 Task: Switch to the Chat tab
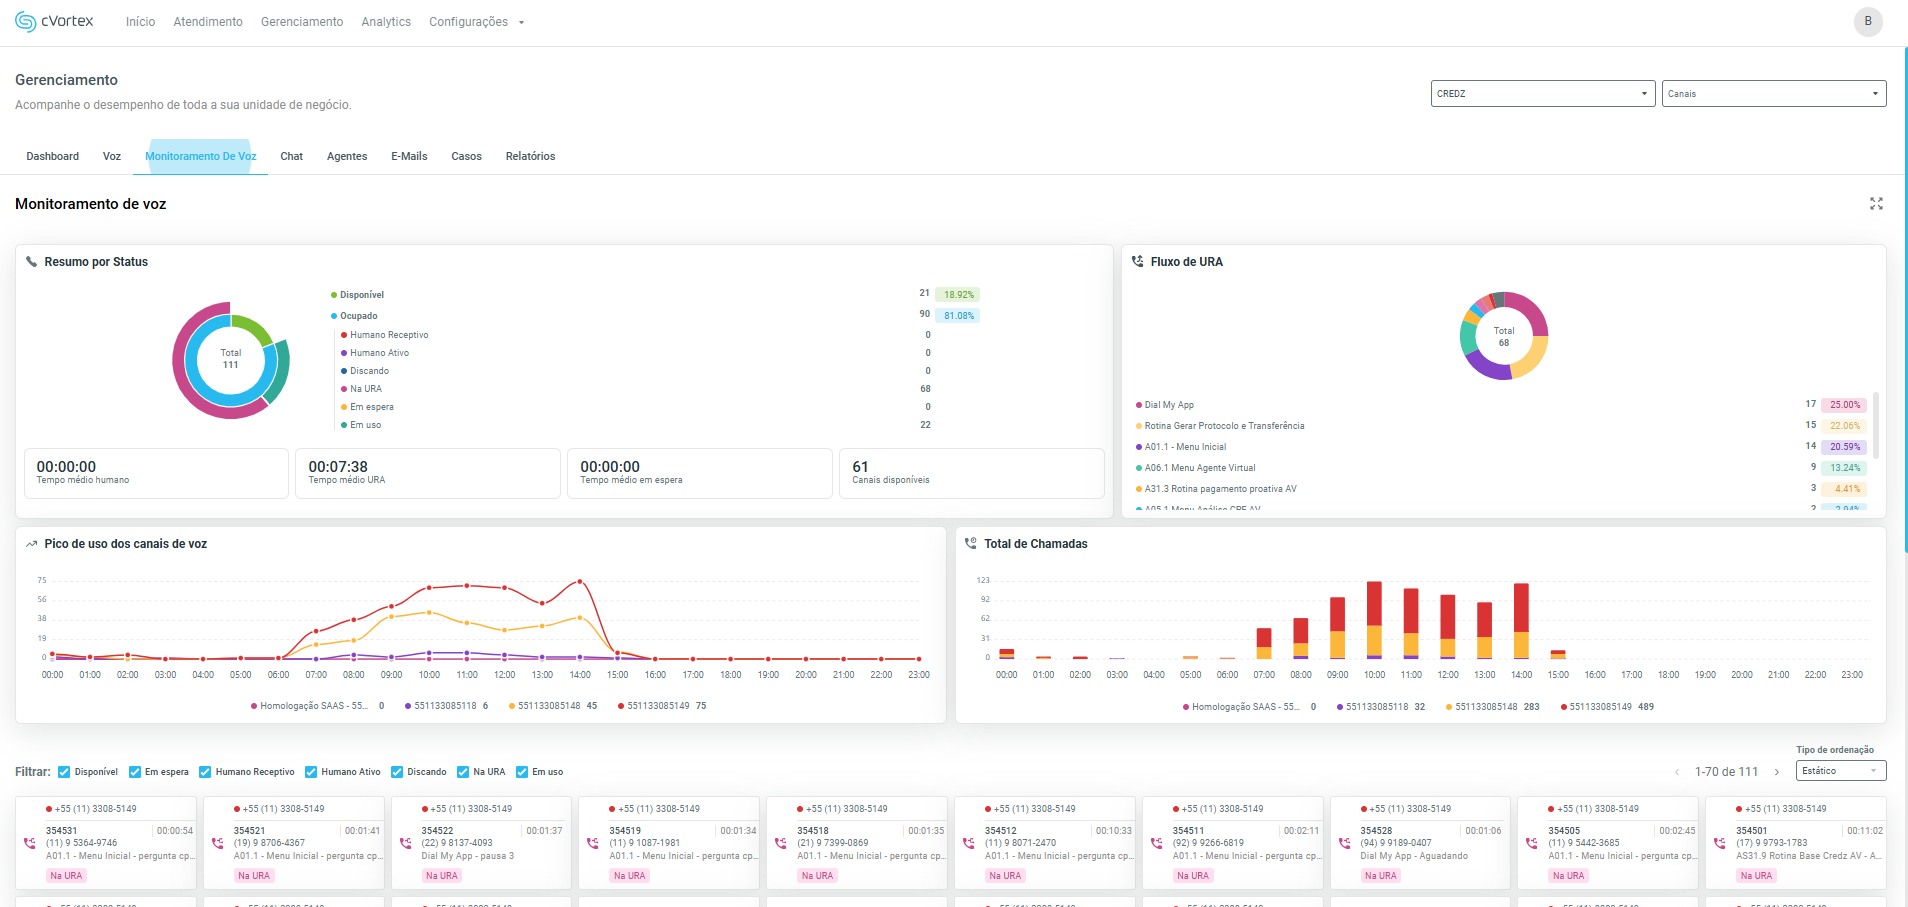(292, 156)
